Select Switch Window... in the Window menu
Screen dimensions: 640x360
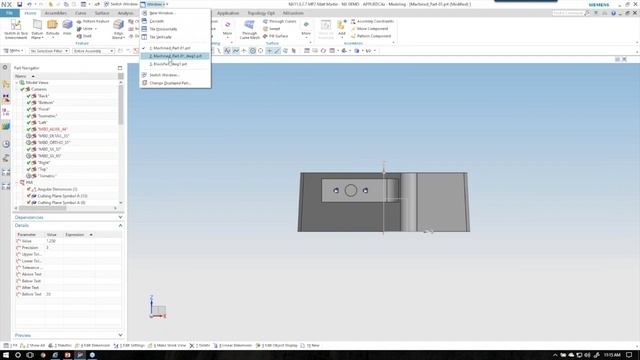176,75
